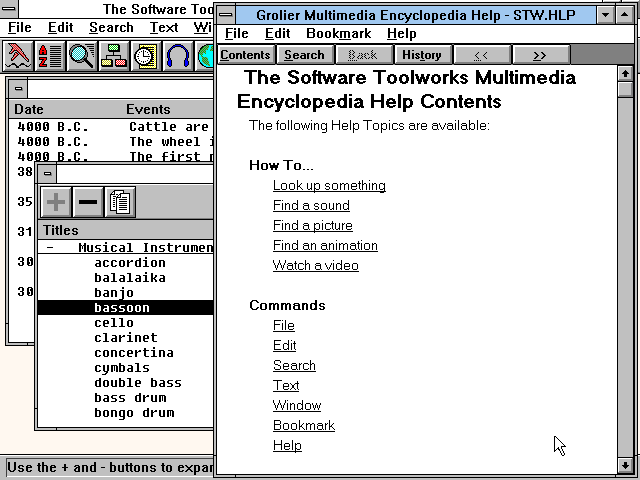Click the Help window scrollbar thumb
Image resolution: width=640 pixels, height=480 pixels.
pos(625,89)
